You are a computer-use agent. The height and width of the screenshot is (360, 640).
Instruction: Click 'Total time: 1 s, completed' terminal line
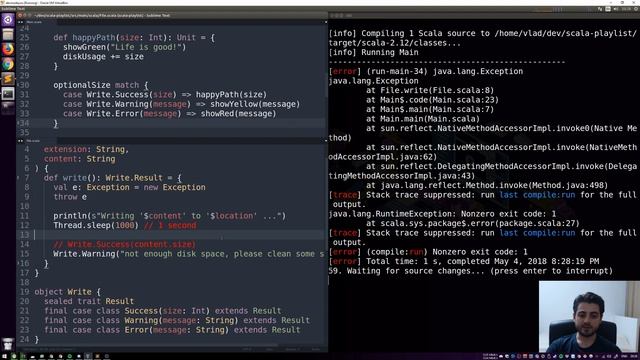tap(464, 261)
